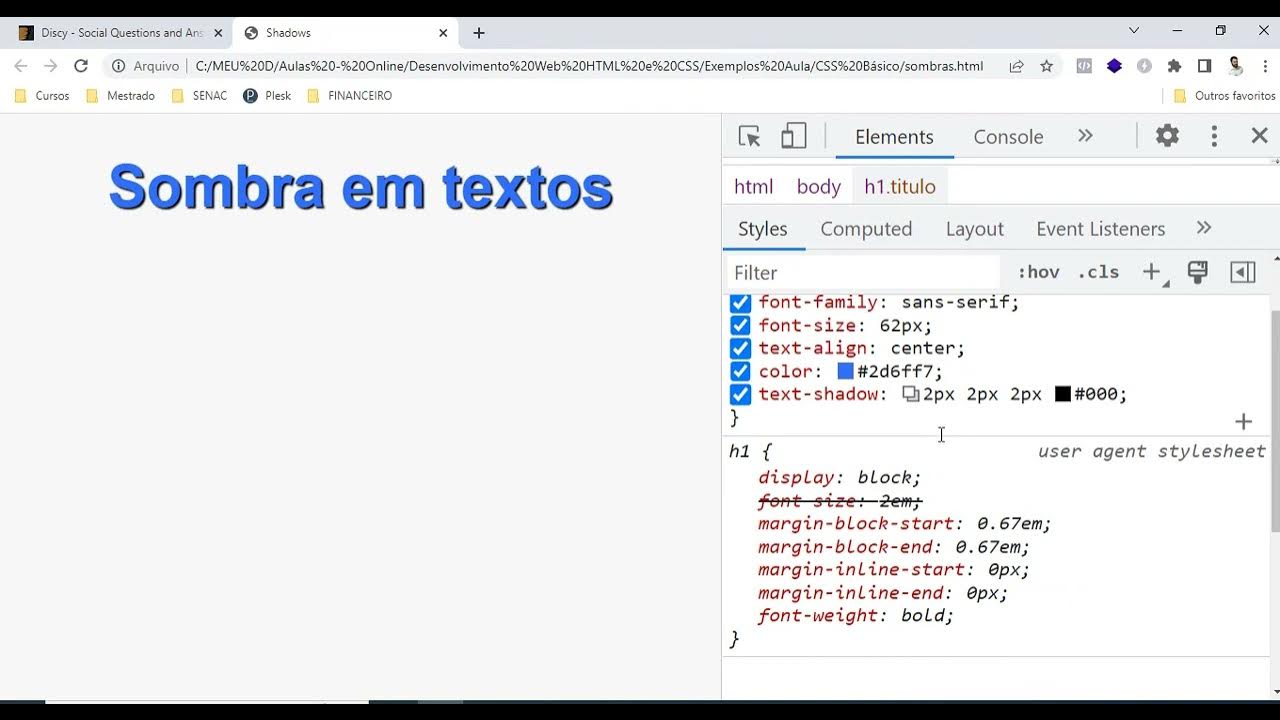The width and height of the screenshot is (1280, 720).
Task: Go back in browser history
Action: (21, 66)
